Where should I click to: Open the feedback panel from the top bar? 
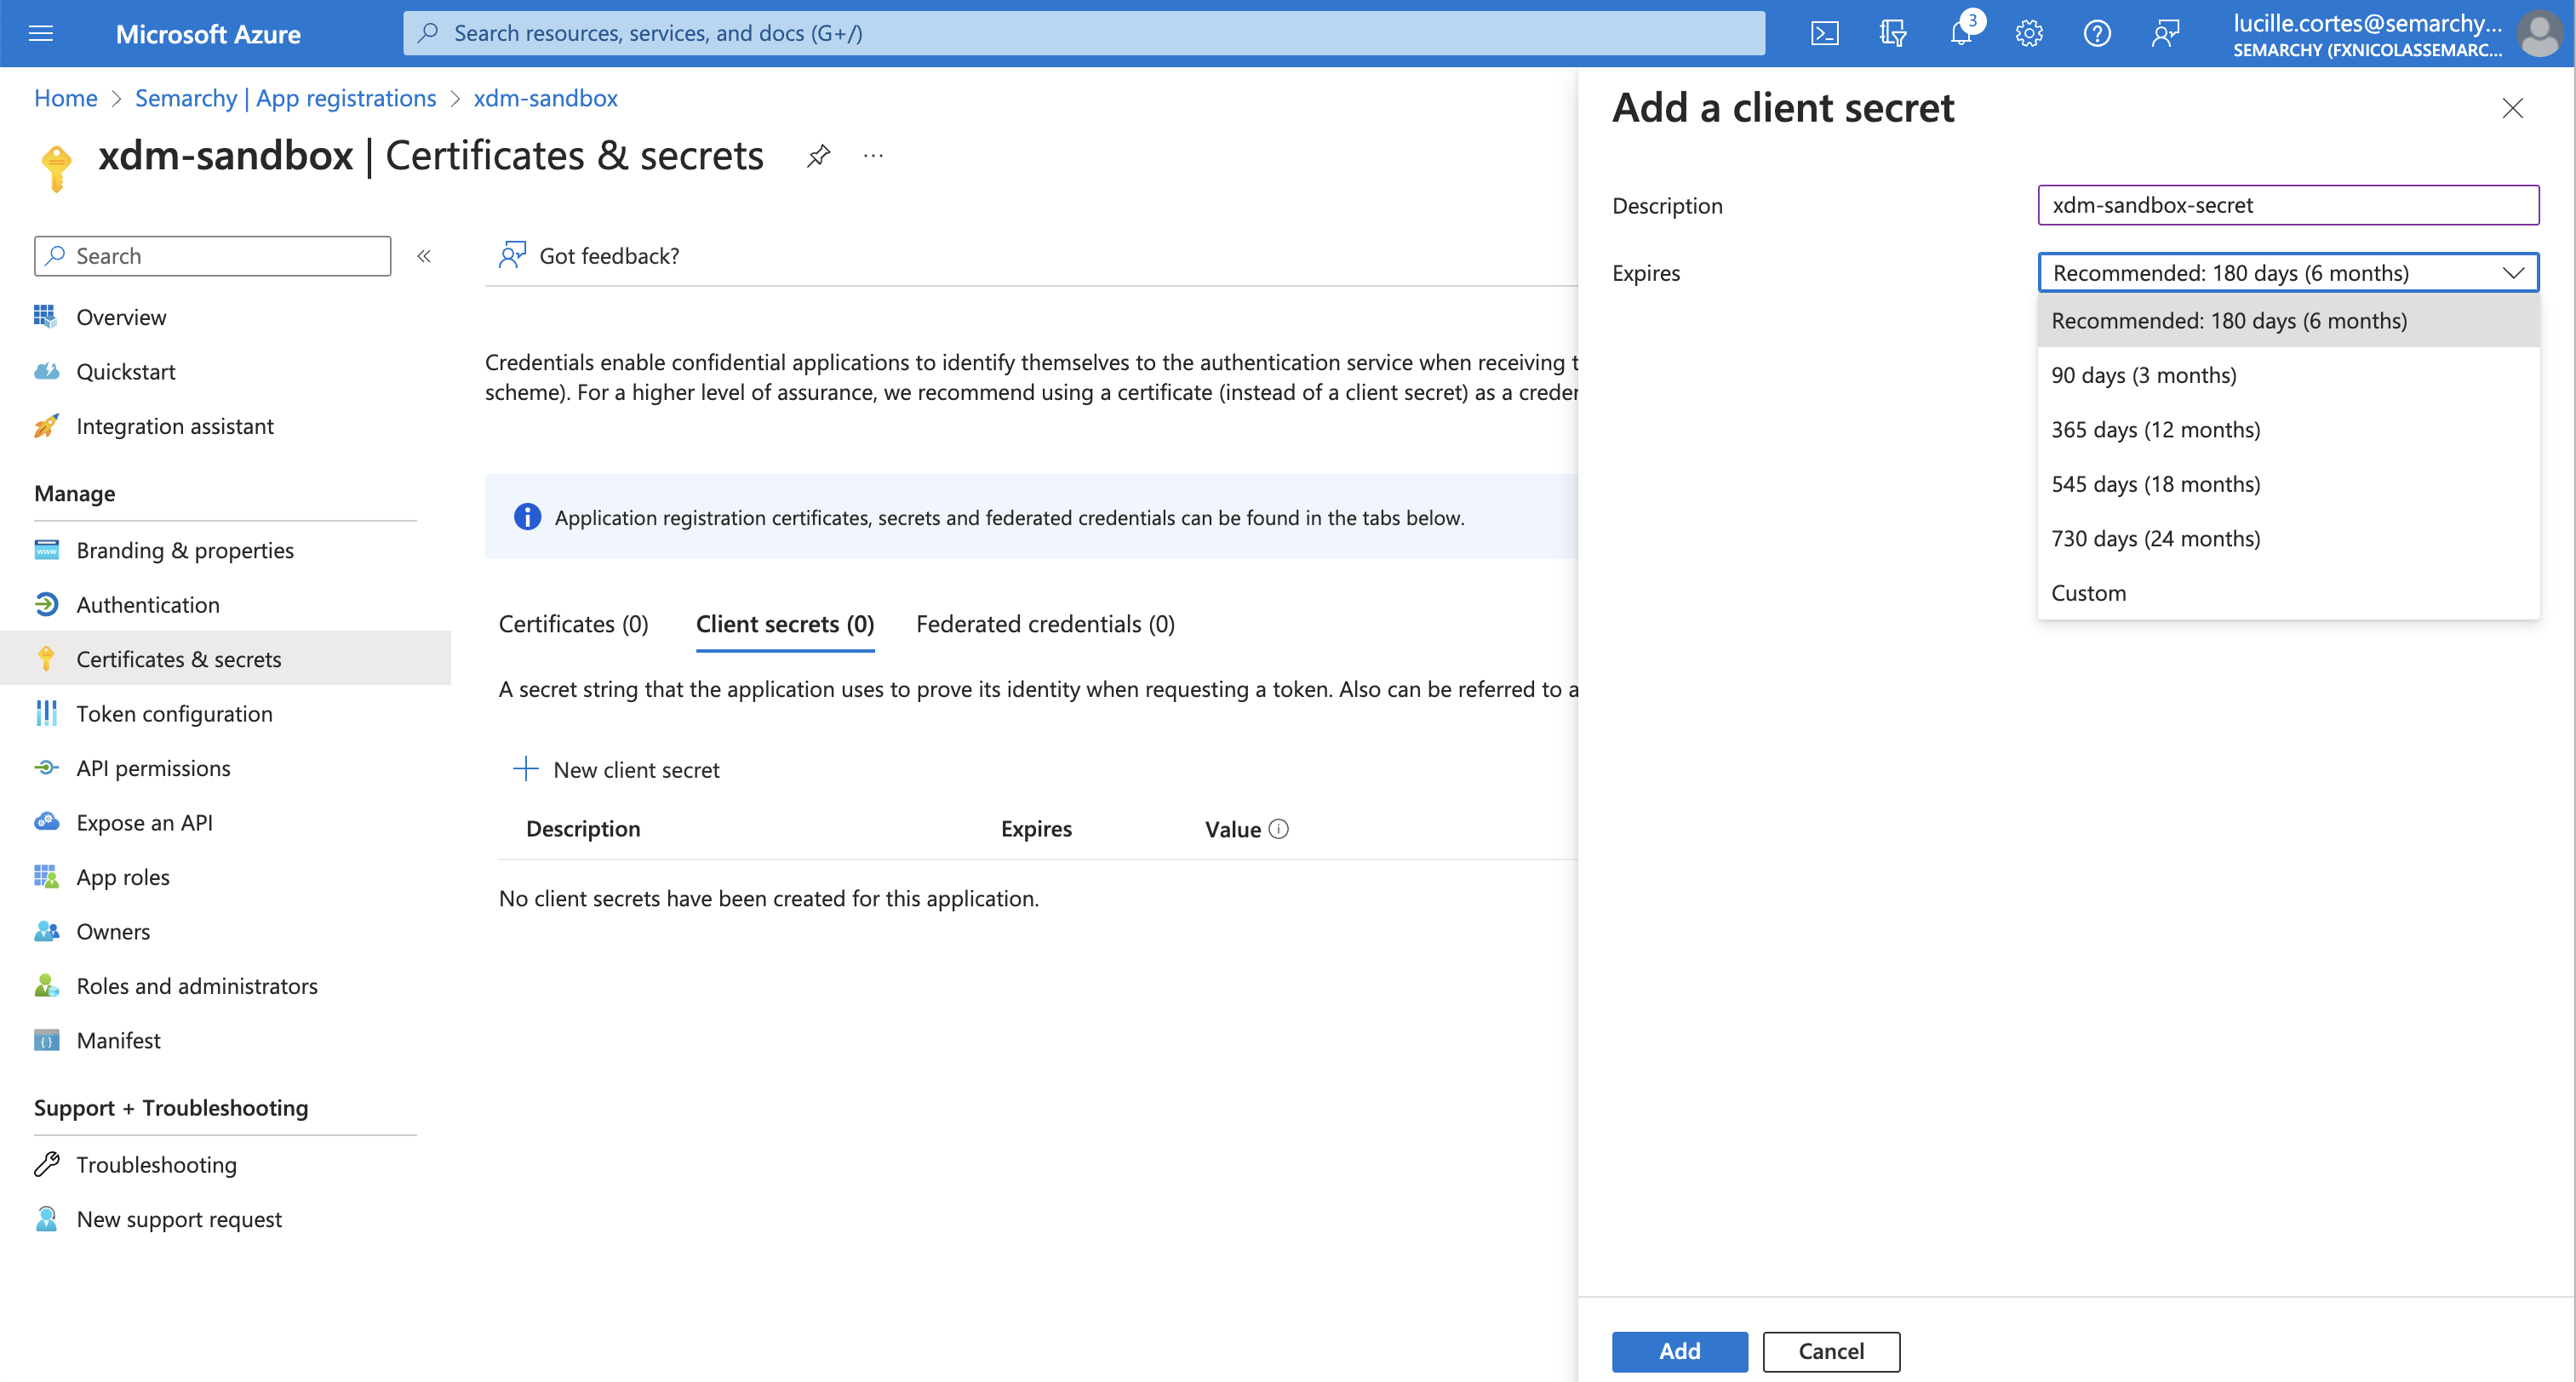2166,32
